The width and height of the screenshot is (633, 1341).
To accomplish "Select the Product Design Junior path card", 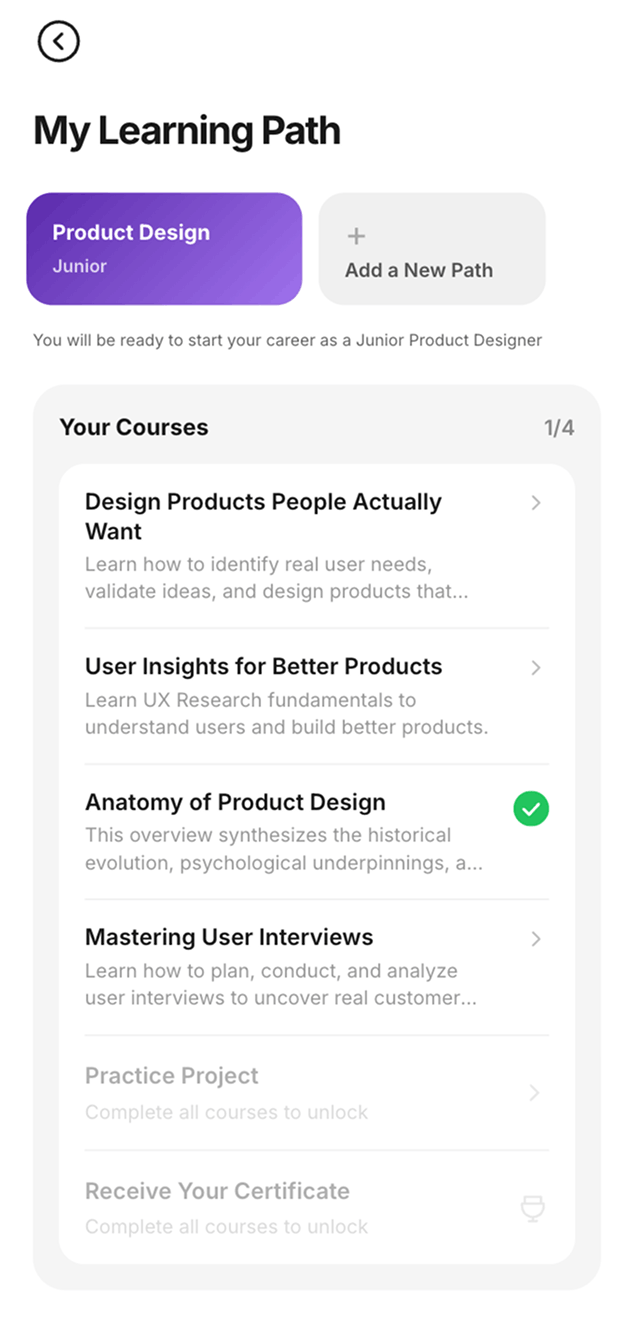I will click(x=164, y=249).
